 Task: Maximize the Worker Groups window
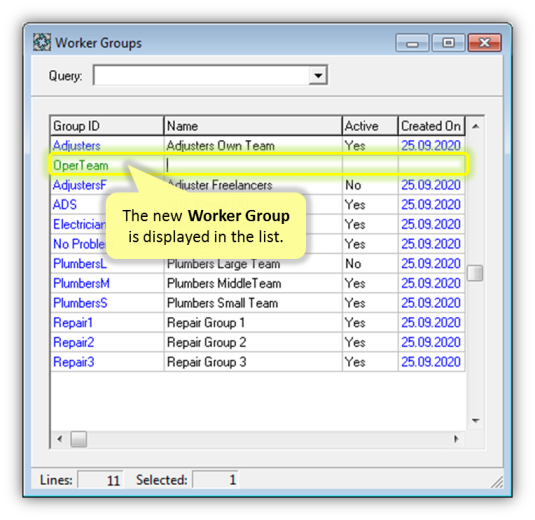click(448, 43)
